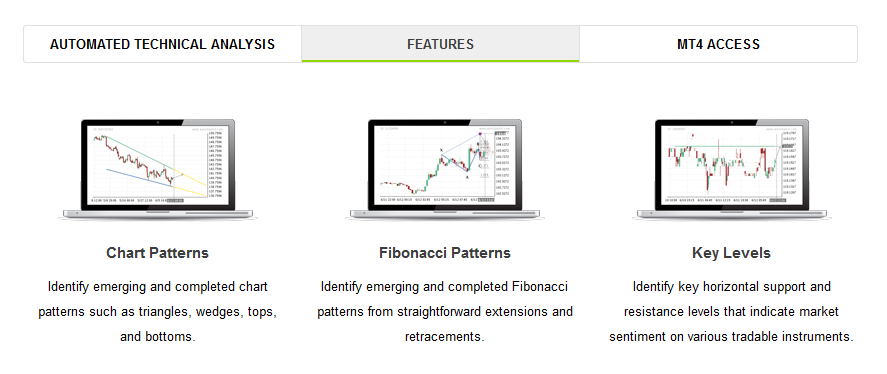Click the green wedge trendline on first chart
The width and height of the screenshot is (887, 374).
point(141,154)
